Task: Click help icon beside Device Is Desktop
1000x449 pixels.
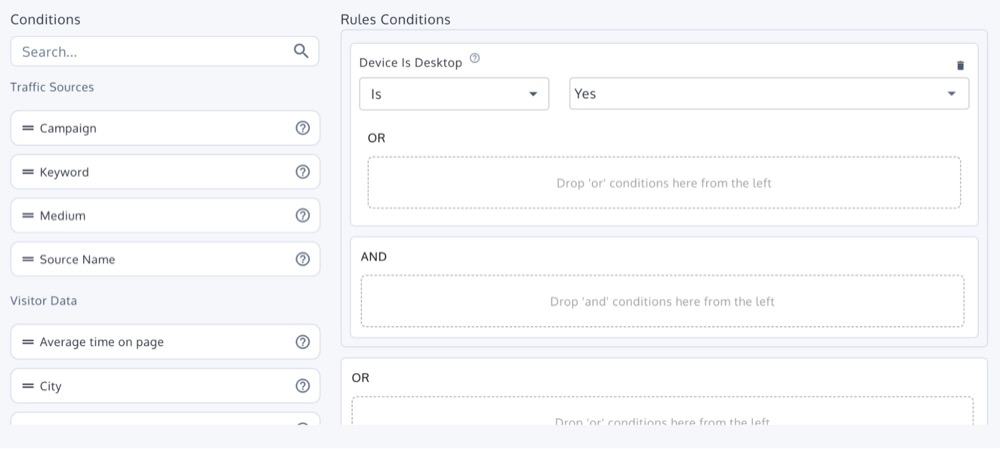Action: [x=474, y=59]
